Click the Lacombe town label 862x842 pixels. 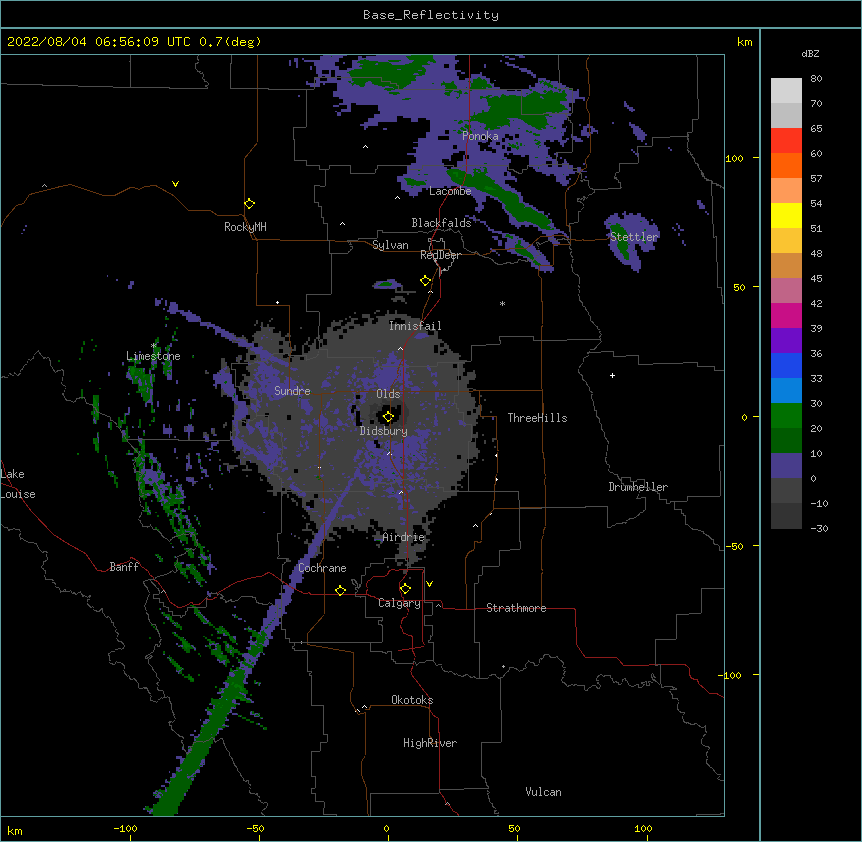[x=450, y=191]
